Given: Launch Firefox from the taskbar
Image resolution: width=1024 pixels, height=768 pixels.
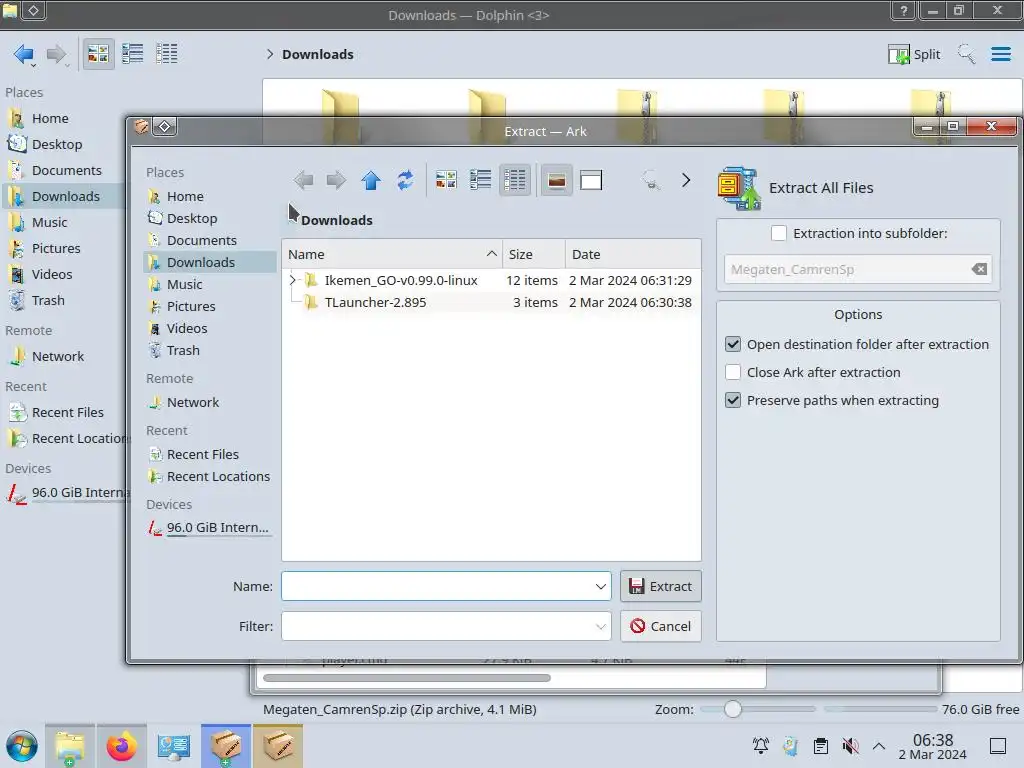Looking at the screenshot, I should [121, 746].
